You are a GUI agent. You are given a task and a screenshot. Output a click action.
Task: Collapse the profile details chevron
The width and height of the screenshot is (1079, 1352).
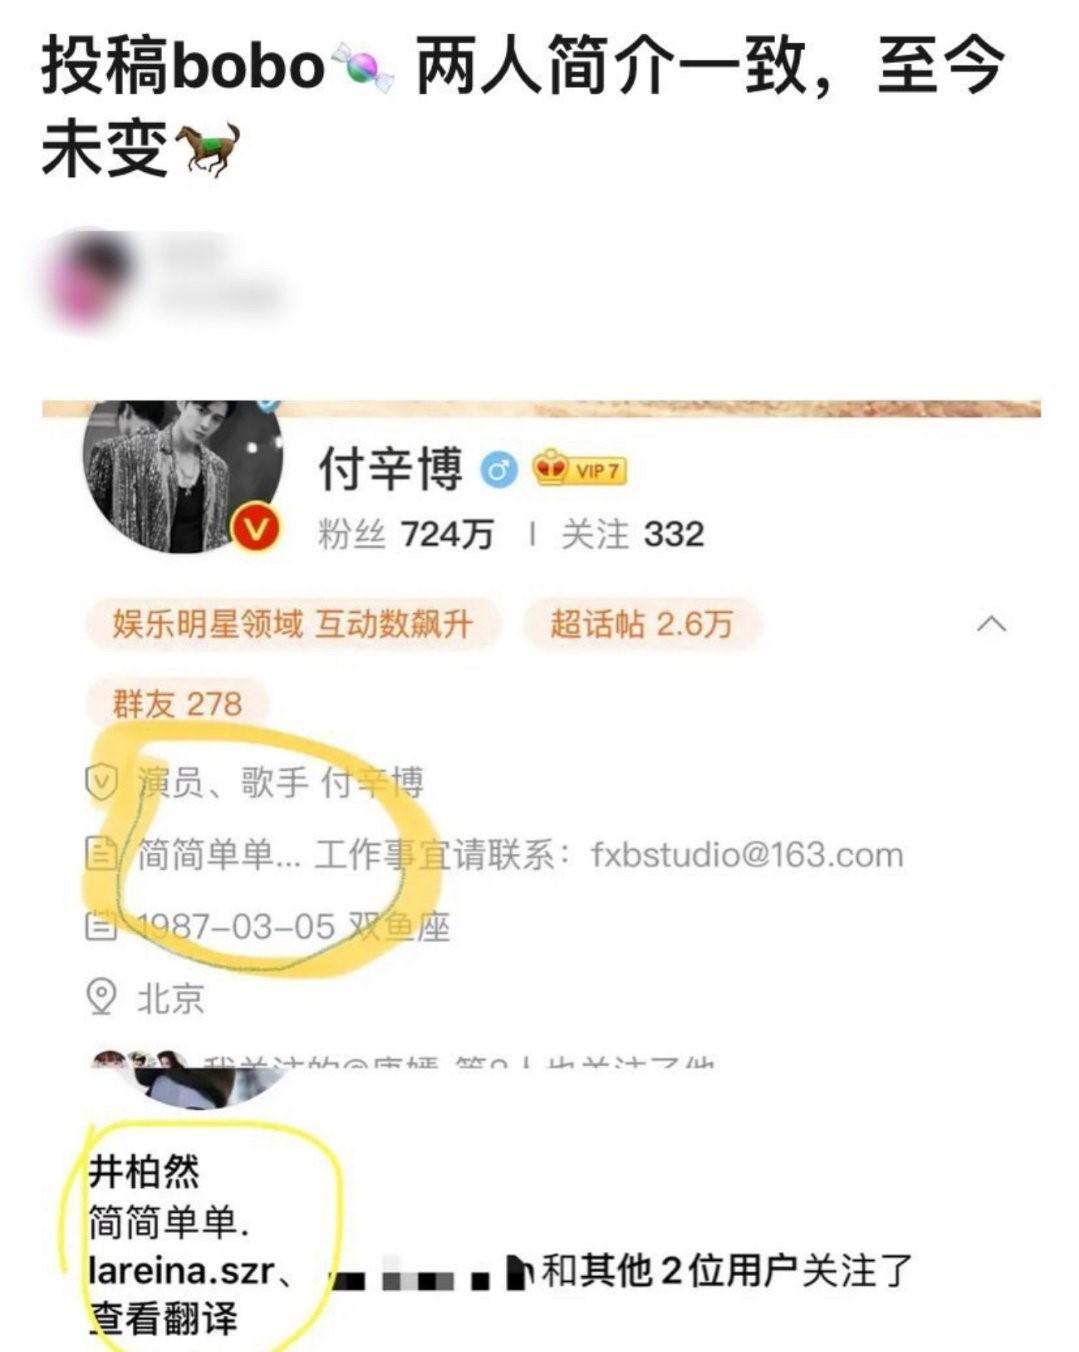tap(990, 624)
